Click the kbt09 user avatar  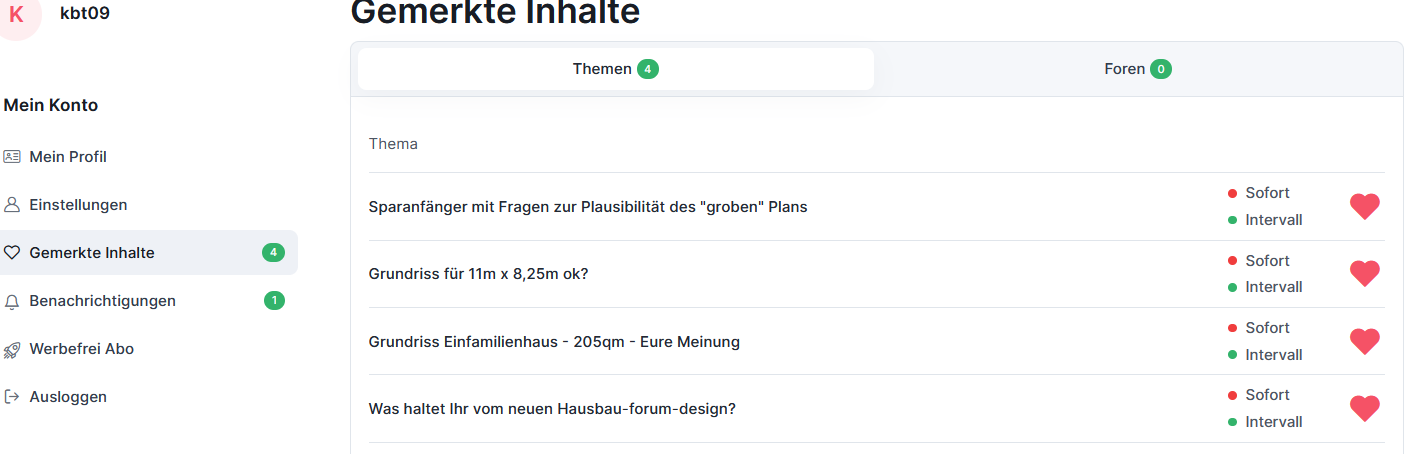[17, 14]
